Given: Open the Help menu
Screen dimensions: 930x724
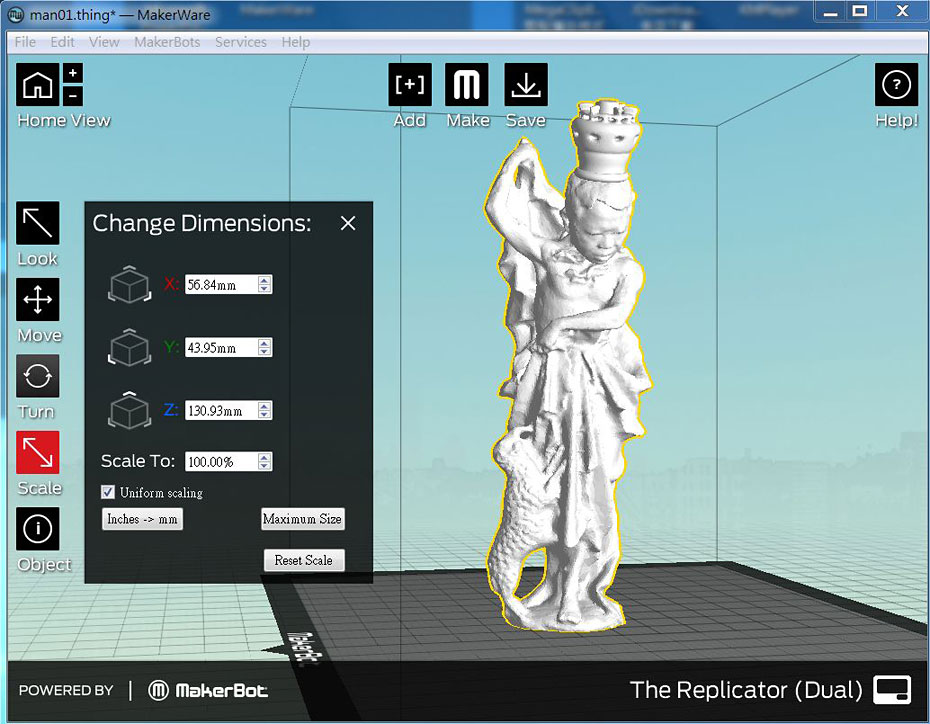Looking at the screenshot, I should pyautogui.click(x=295, y=42).
